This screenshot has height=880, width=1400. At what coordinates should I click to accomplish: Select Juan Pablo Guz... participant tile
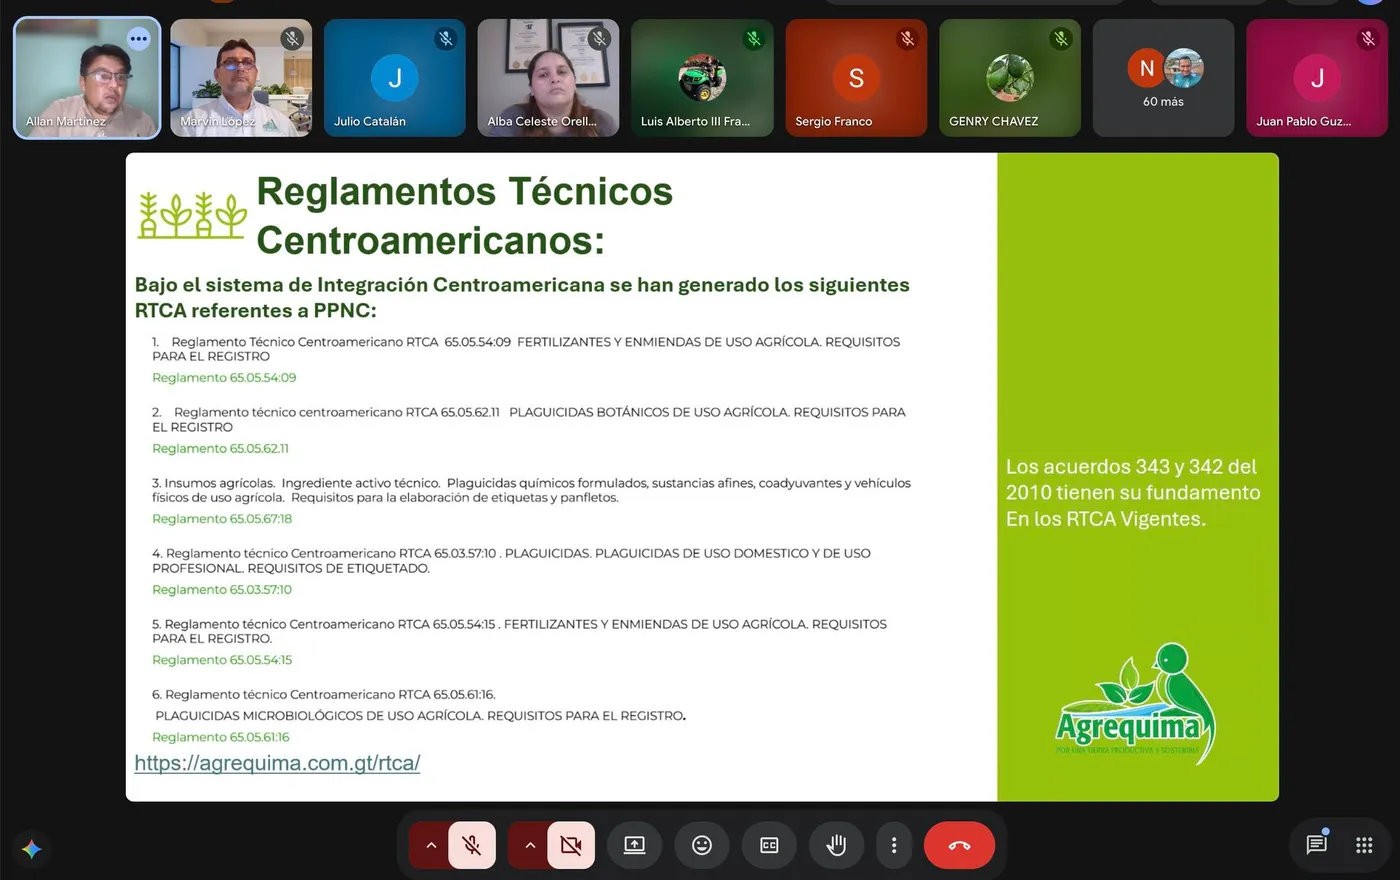click(1317, 78)
